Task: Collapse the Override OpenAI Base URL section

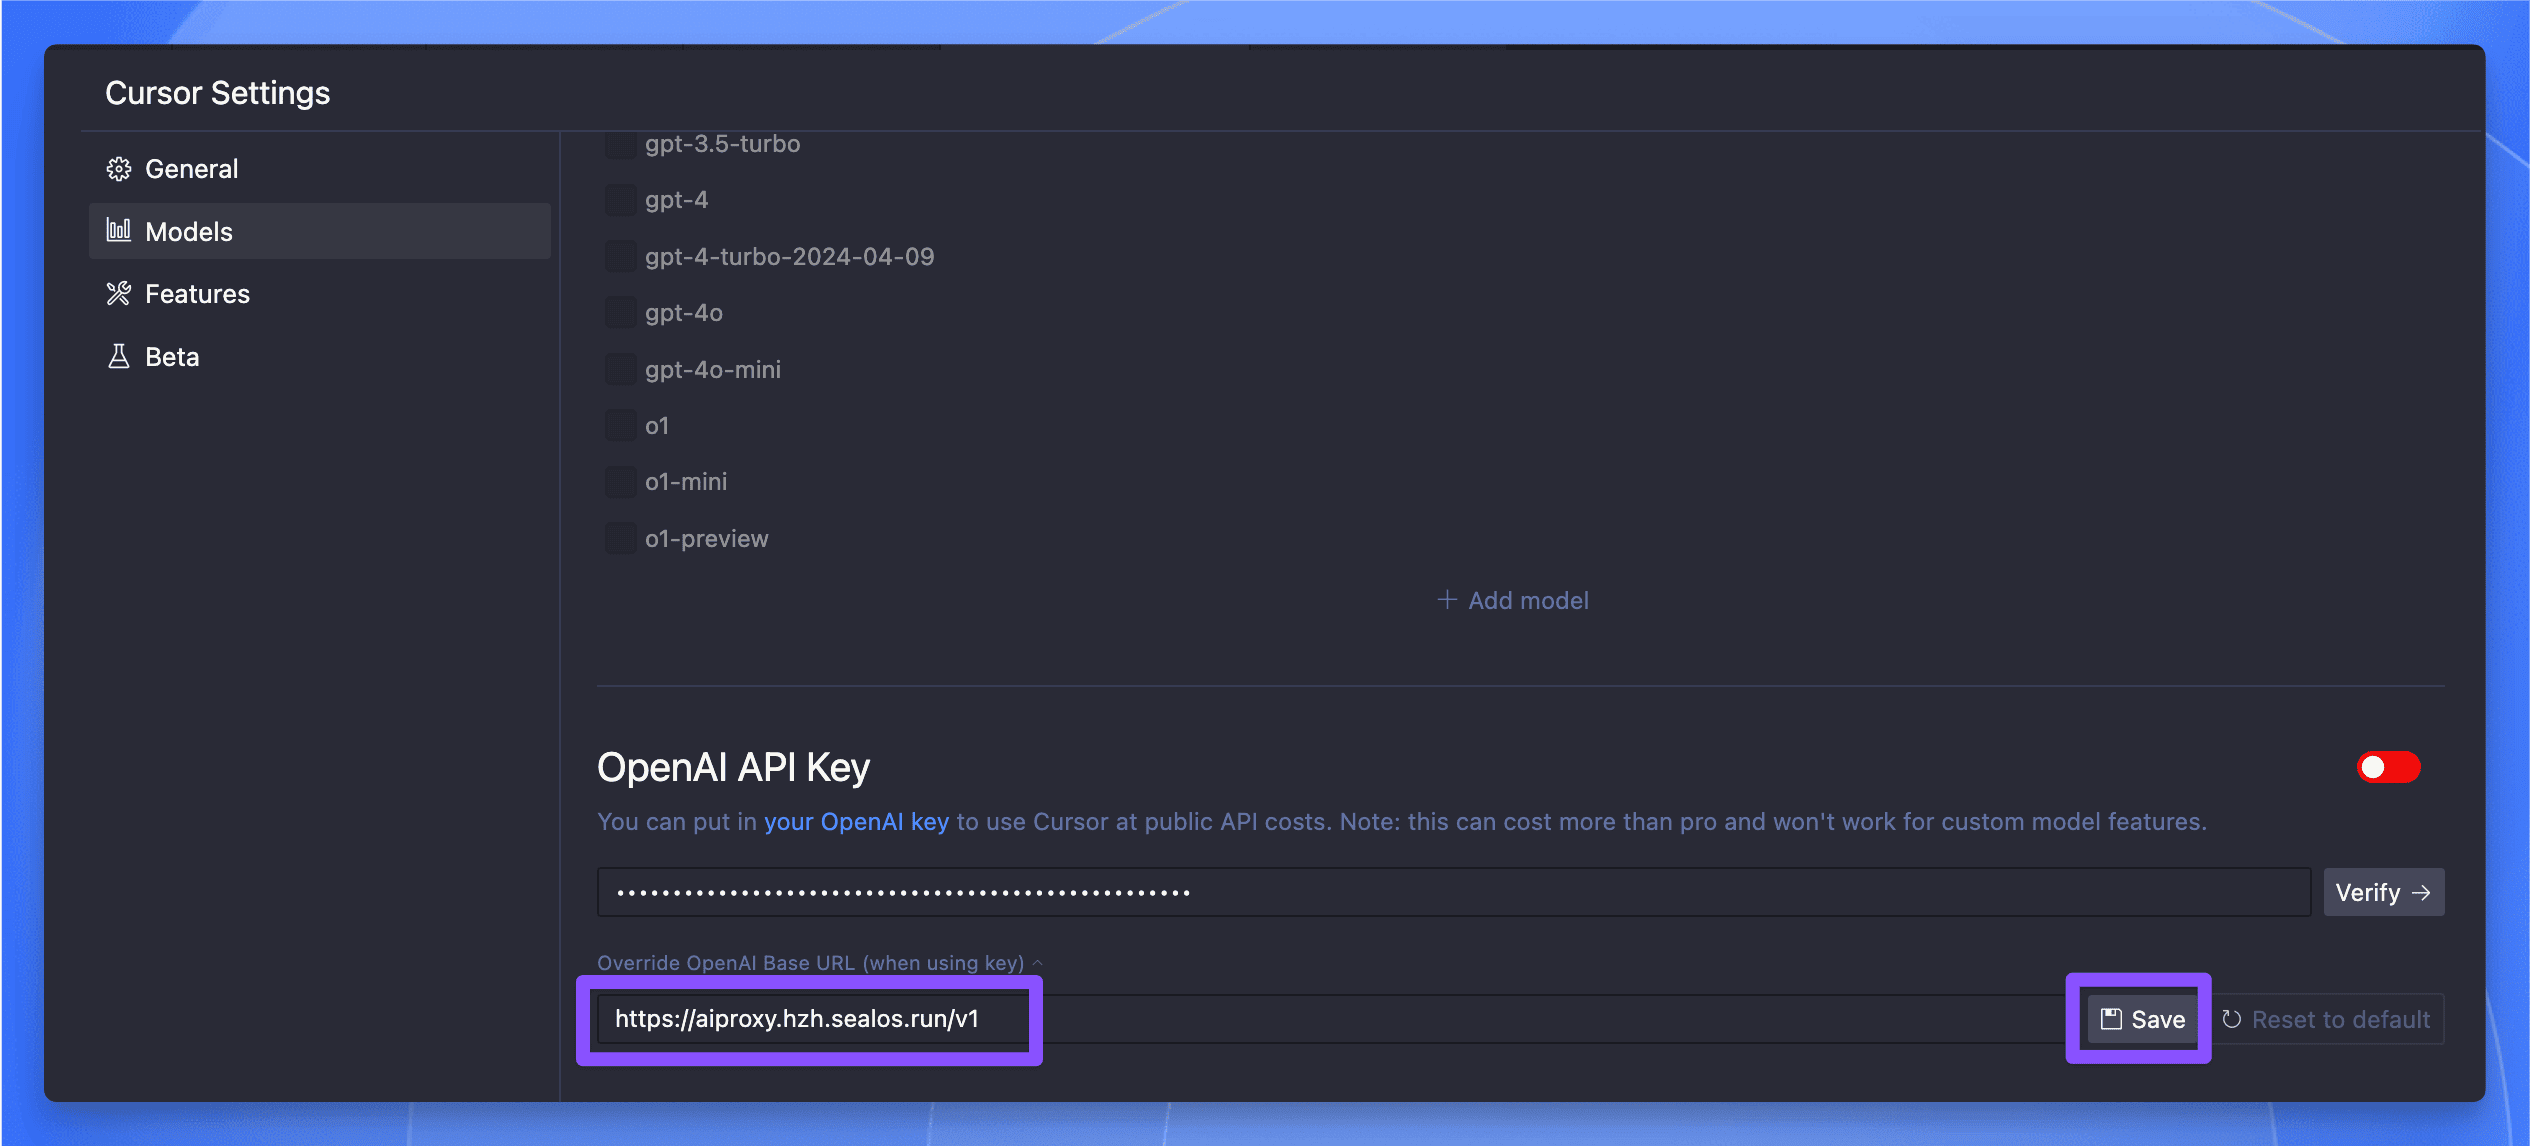Action: (1036, 962)
